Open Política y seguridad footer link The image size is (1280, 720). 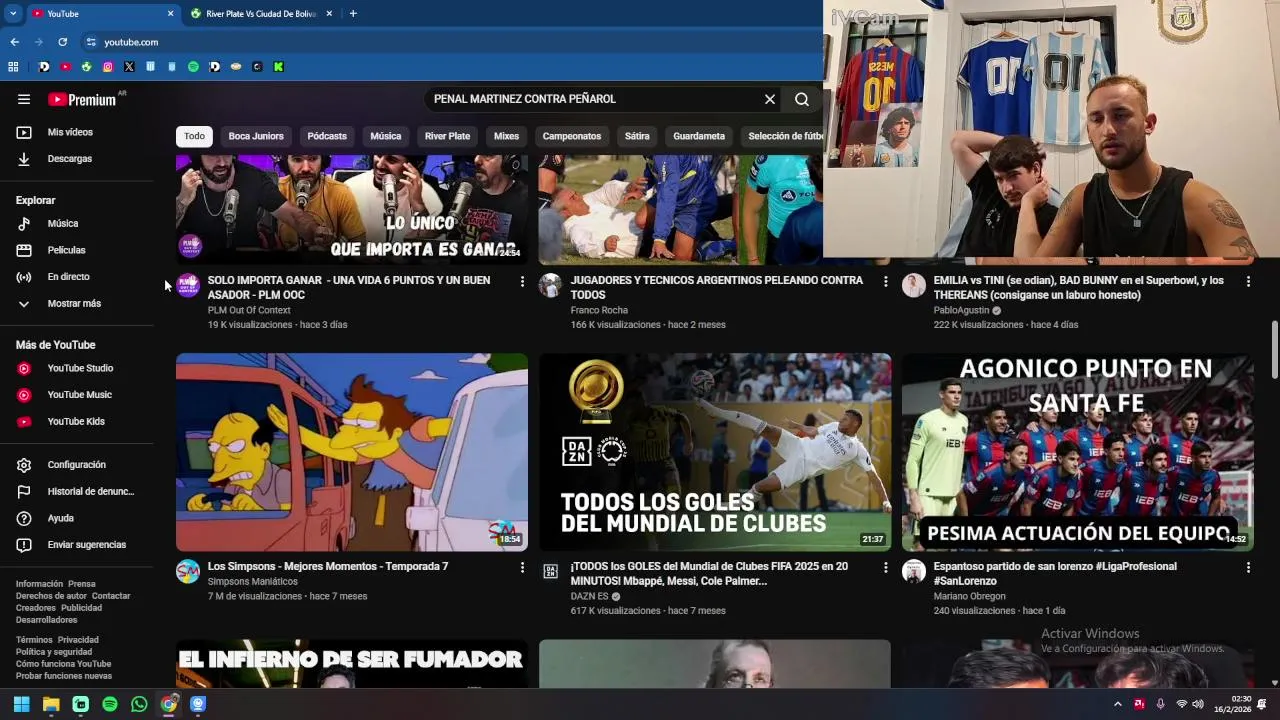54,652
